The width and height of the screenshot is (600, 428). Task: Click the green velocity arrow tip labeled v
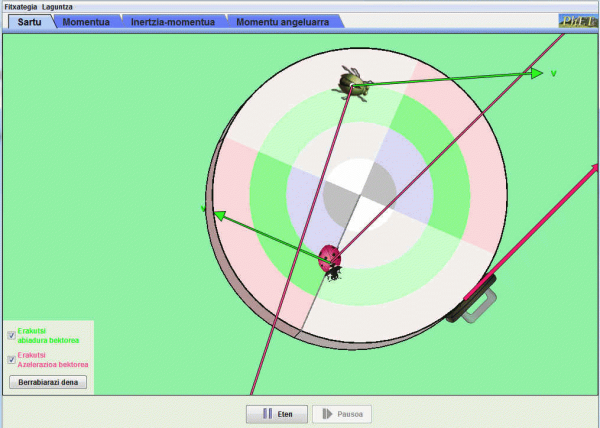pos(537,72)
